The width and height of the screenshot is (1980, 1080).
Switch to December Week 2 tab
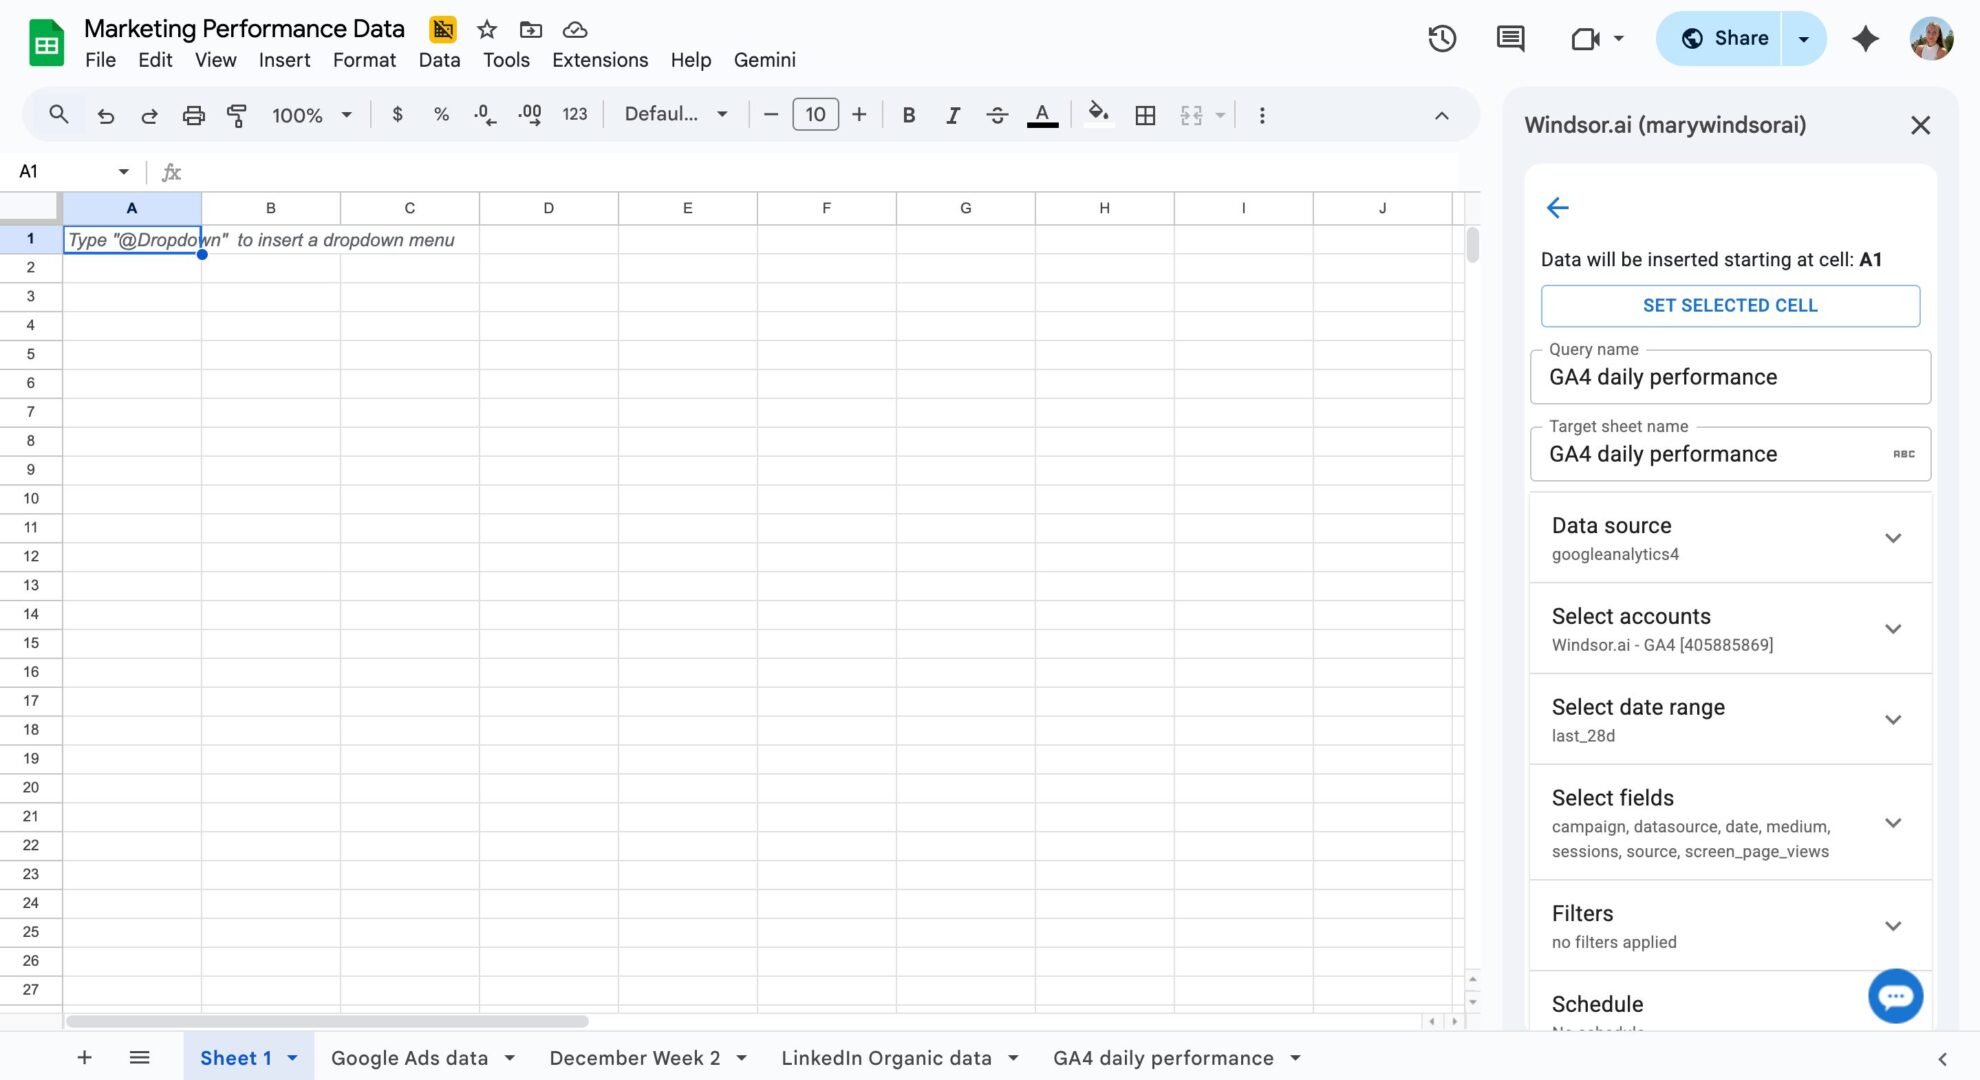click(x=634, y=1058)
